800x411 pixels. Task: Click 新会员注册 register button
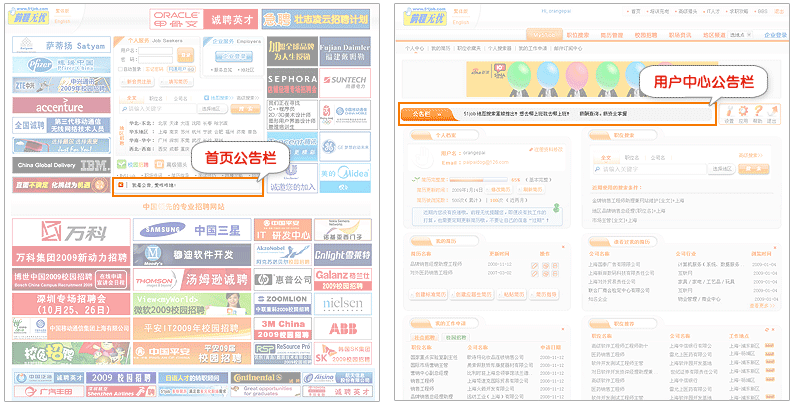tap(139, 82)
